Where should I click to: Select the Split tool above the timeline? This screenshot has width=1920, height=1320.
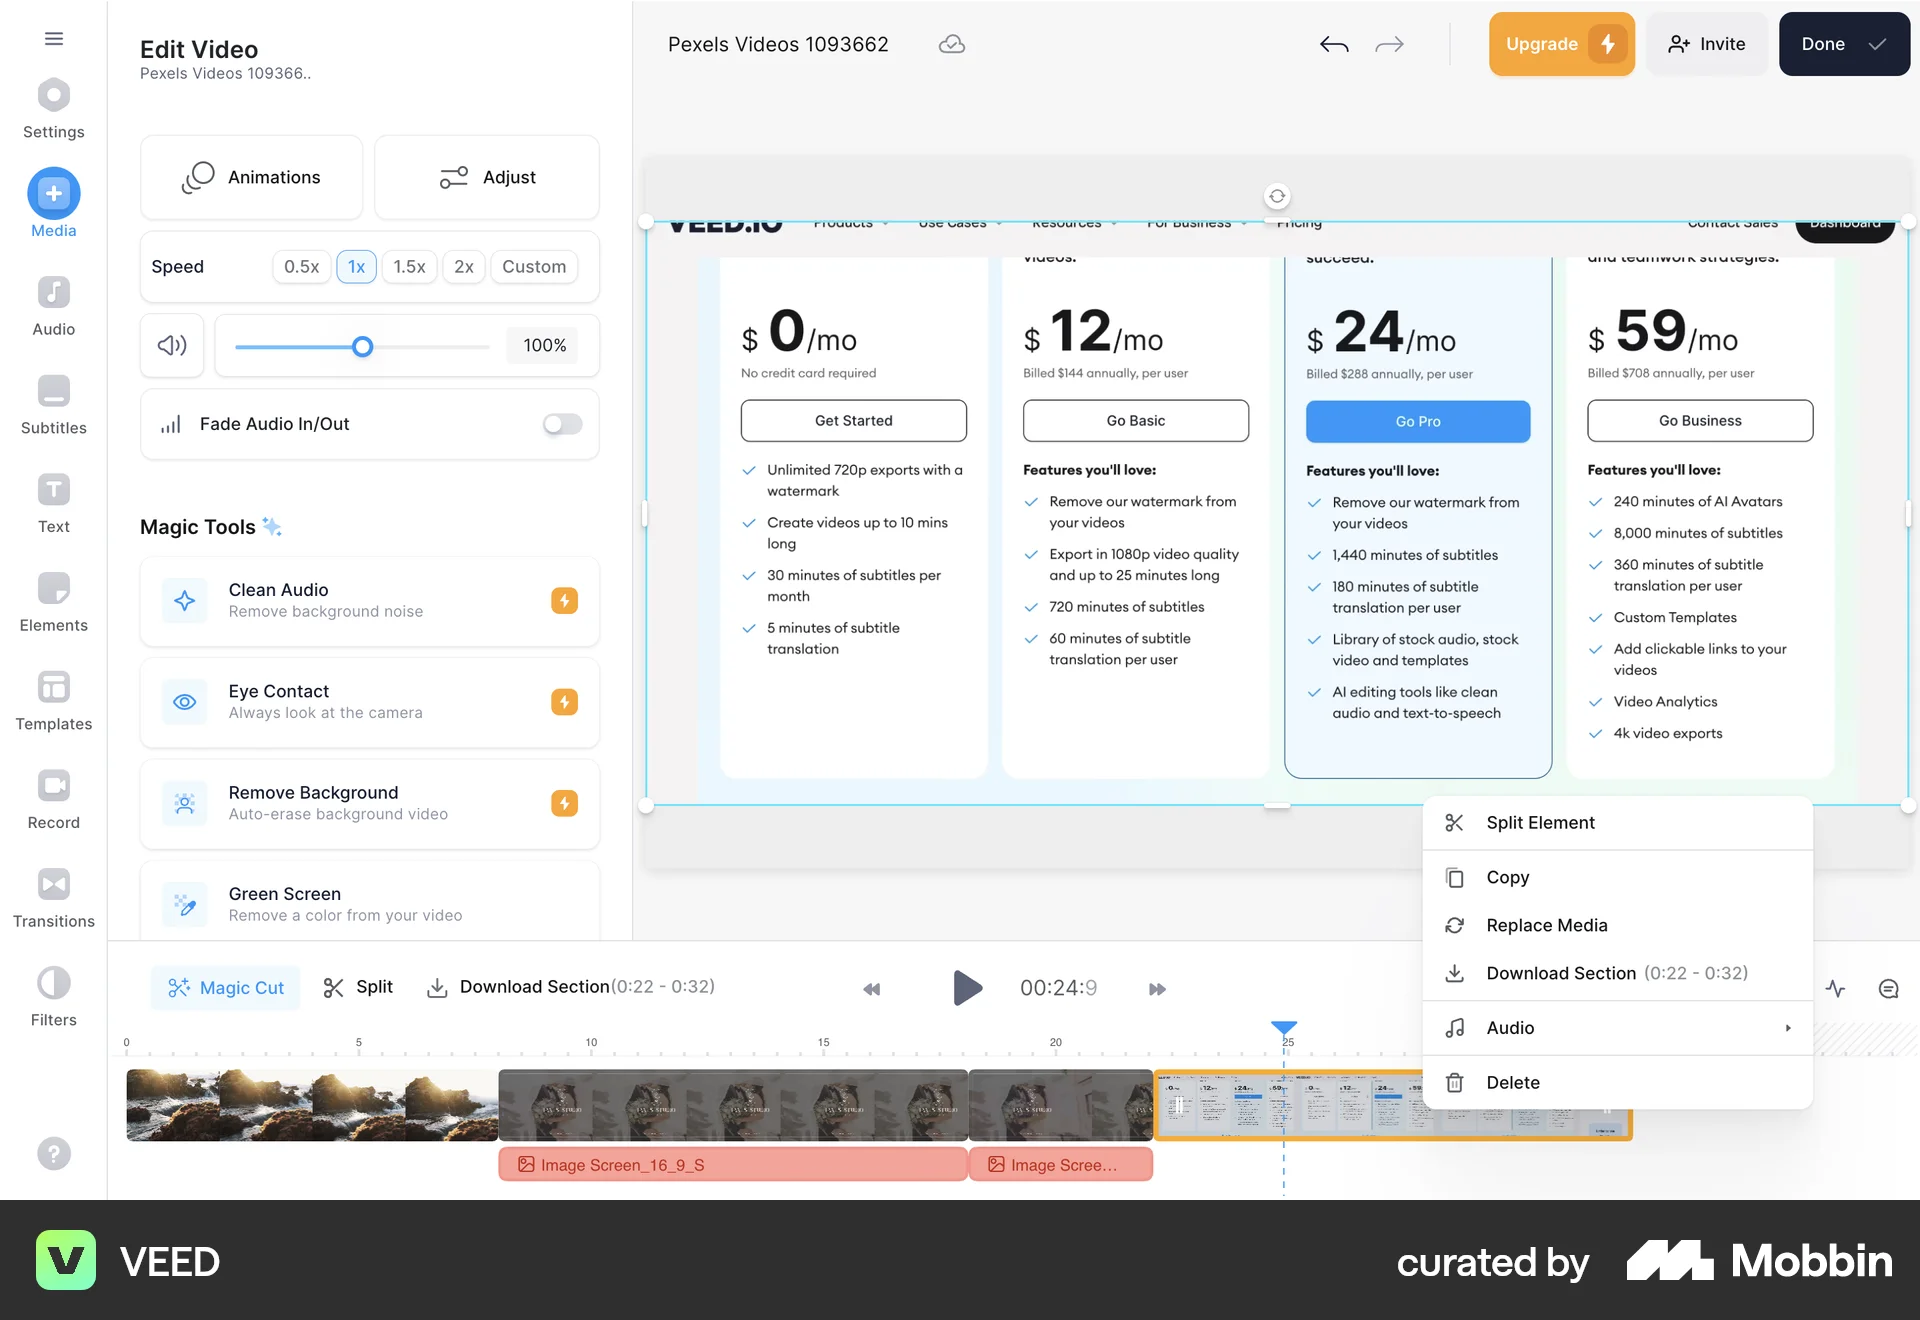coord(358,987)
